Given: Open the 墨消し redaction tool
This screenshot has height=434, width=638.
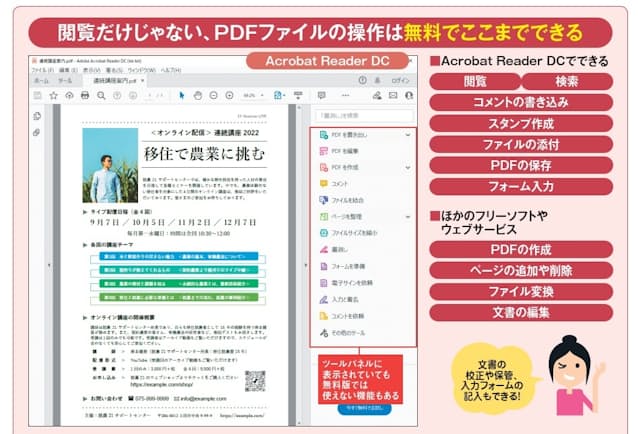Looking at the screenshot, I should 334,250.
